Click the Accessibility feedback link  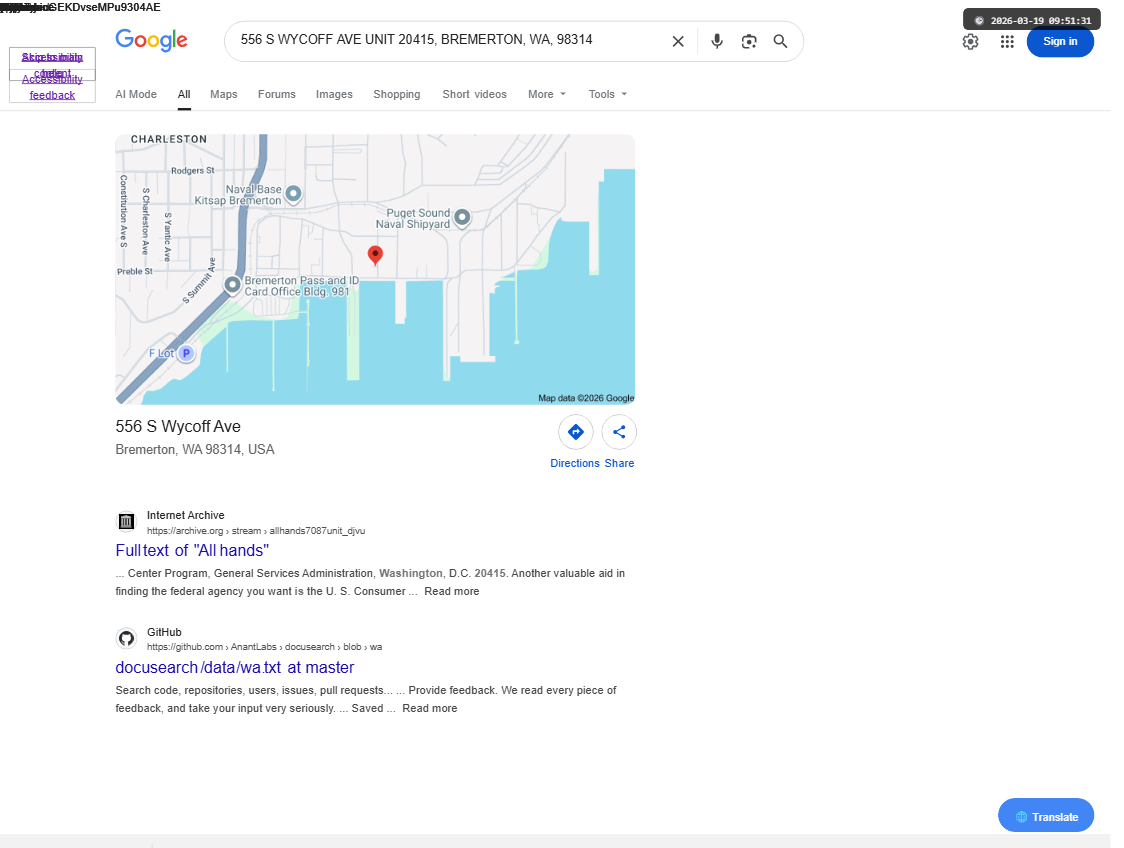(52, 87)
